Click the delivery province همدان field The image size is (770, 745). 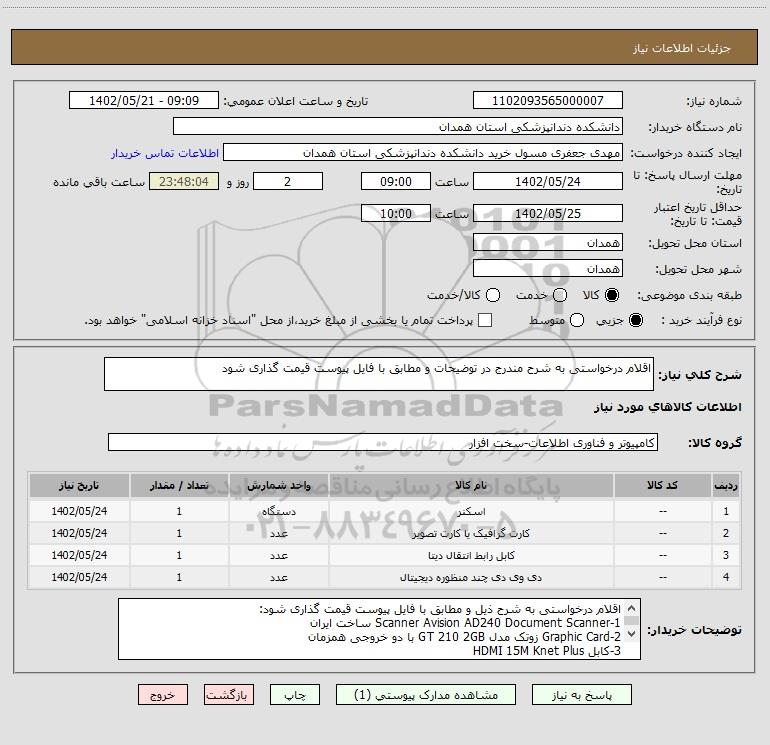(x=548, y=243)
